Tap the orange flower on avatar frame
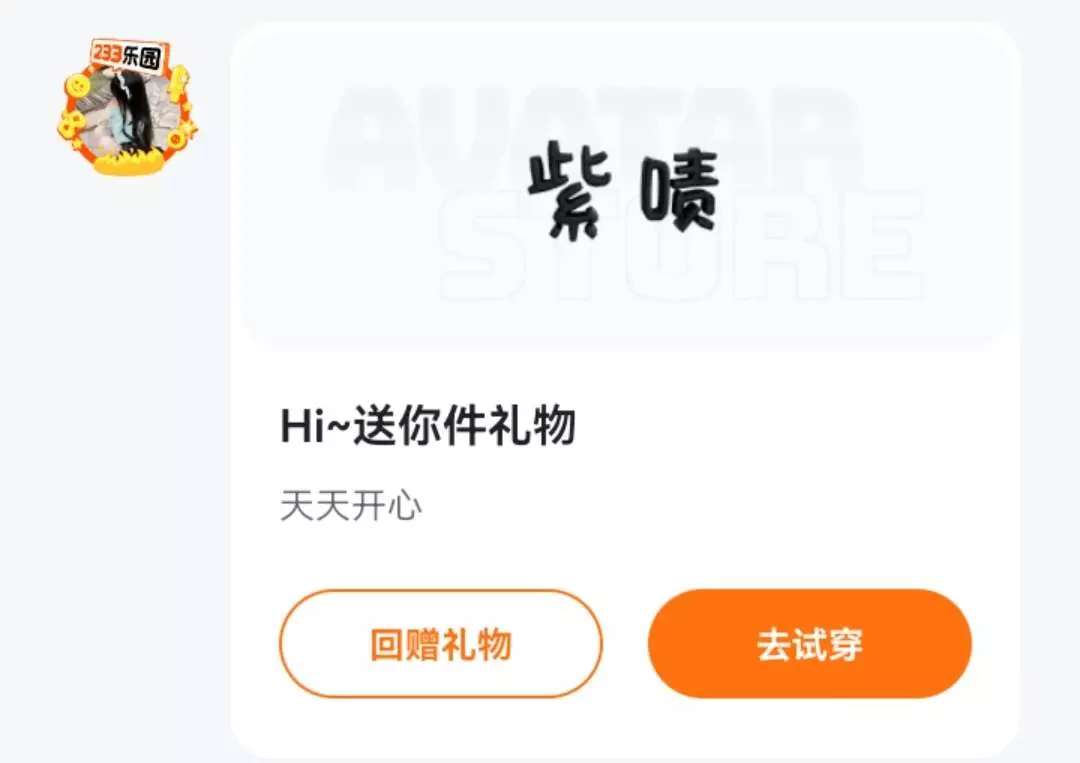 click(70, 124)
